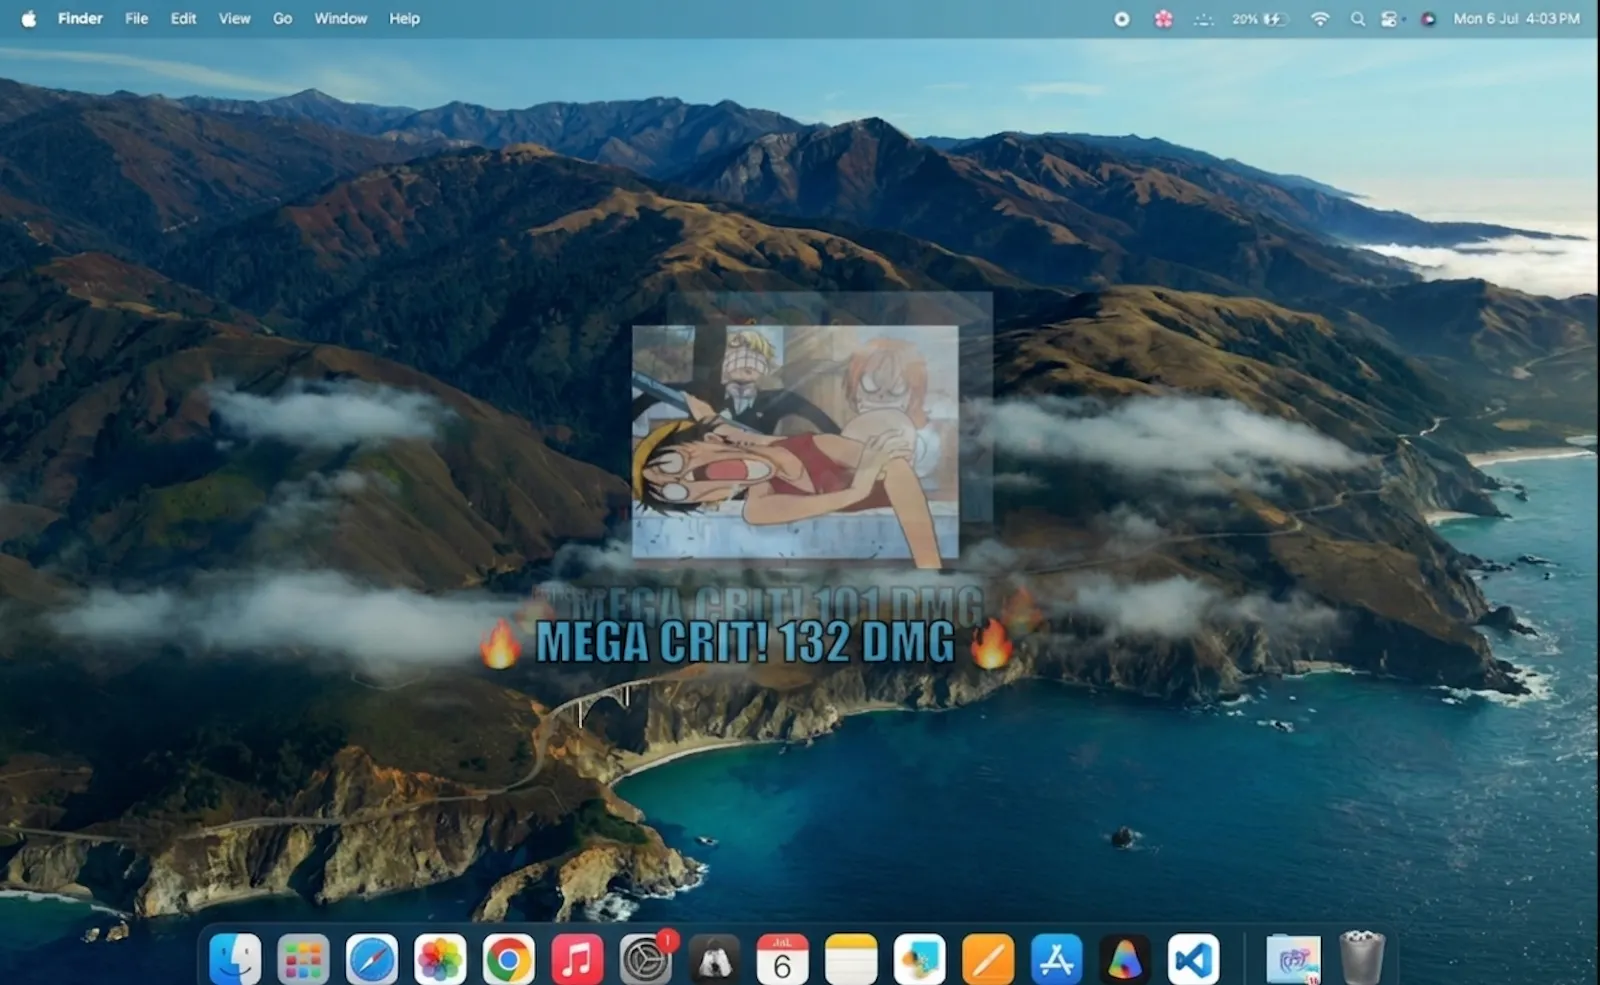Open the Go menu
The width and height of the screenshot is (1600, 985).
tap(283, 18)
